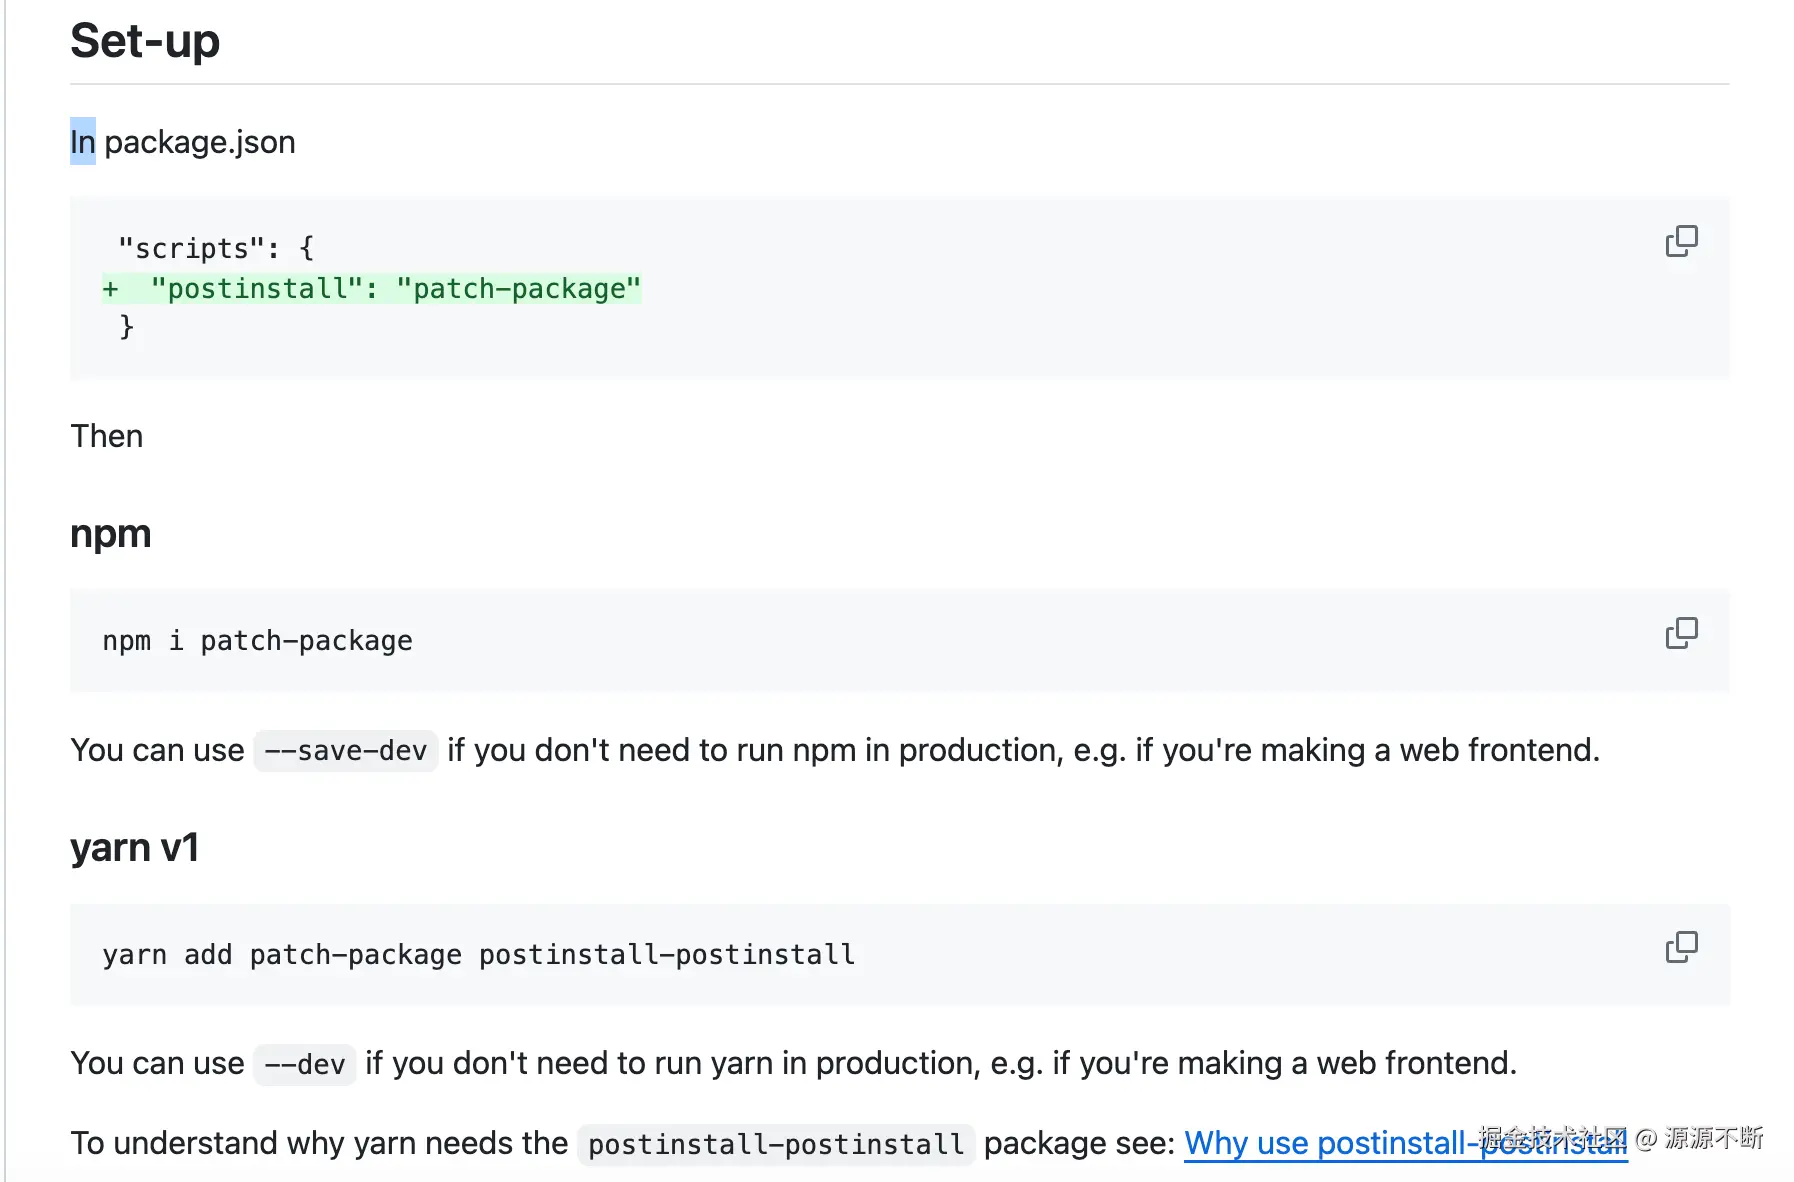1794x1182 pixels.
Task: Click the yarn v1 section heading
Action: pyautogui.click(x=134, y=848)
